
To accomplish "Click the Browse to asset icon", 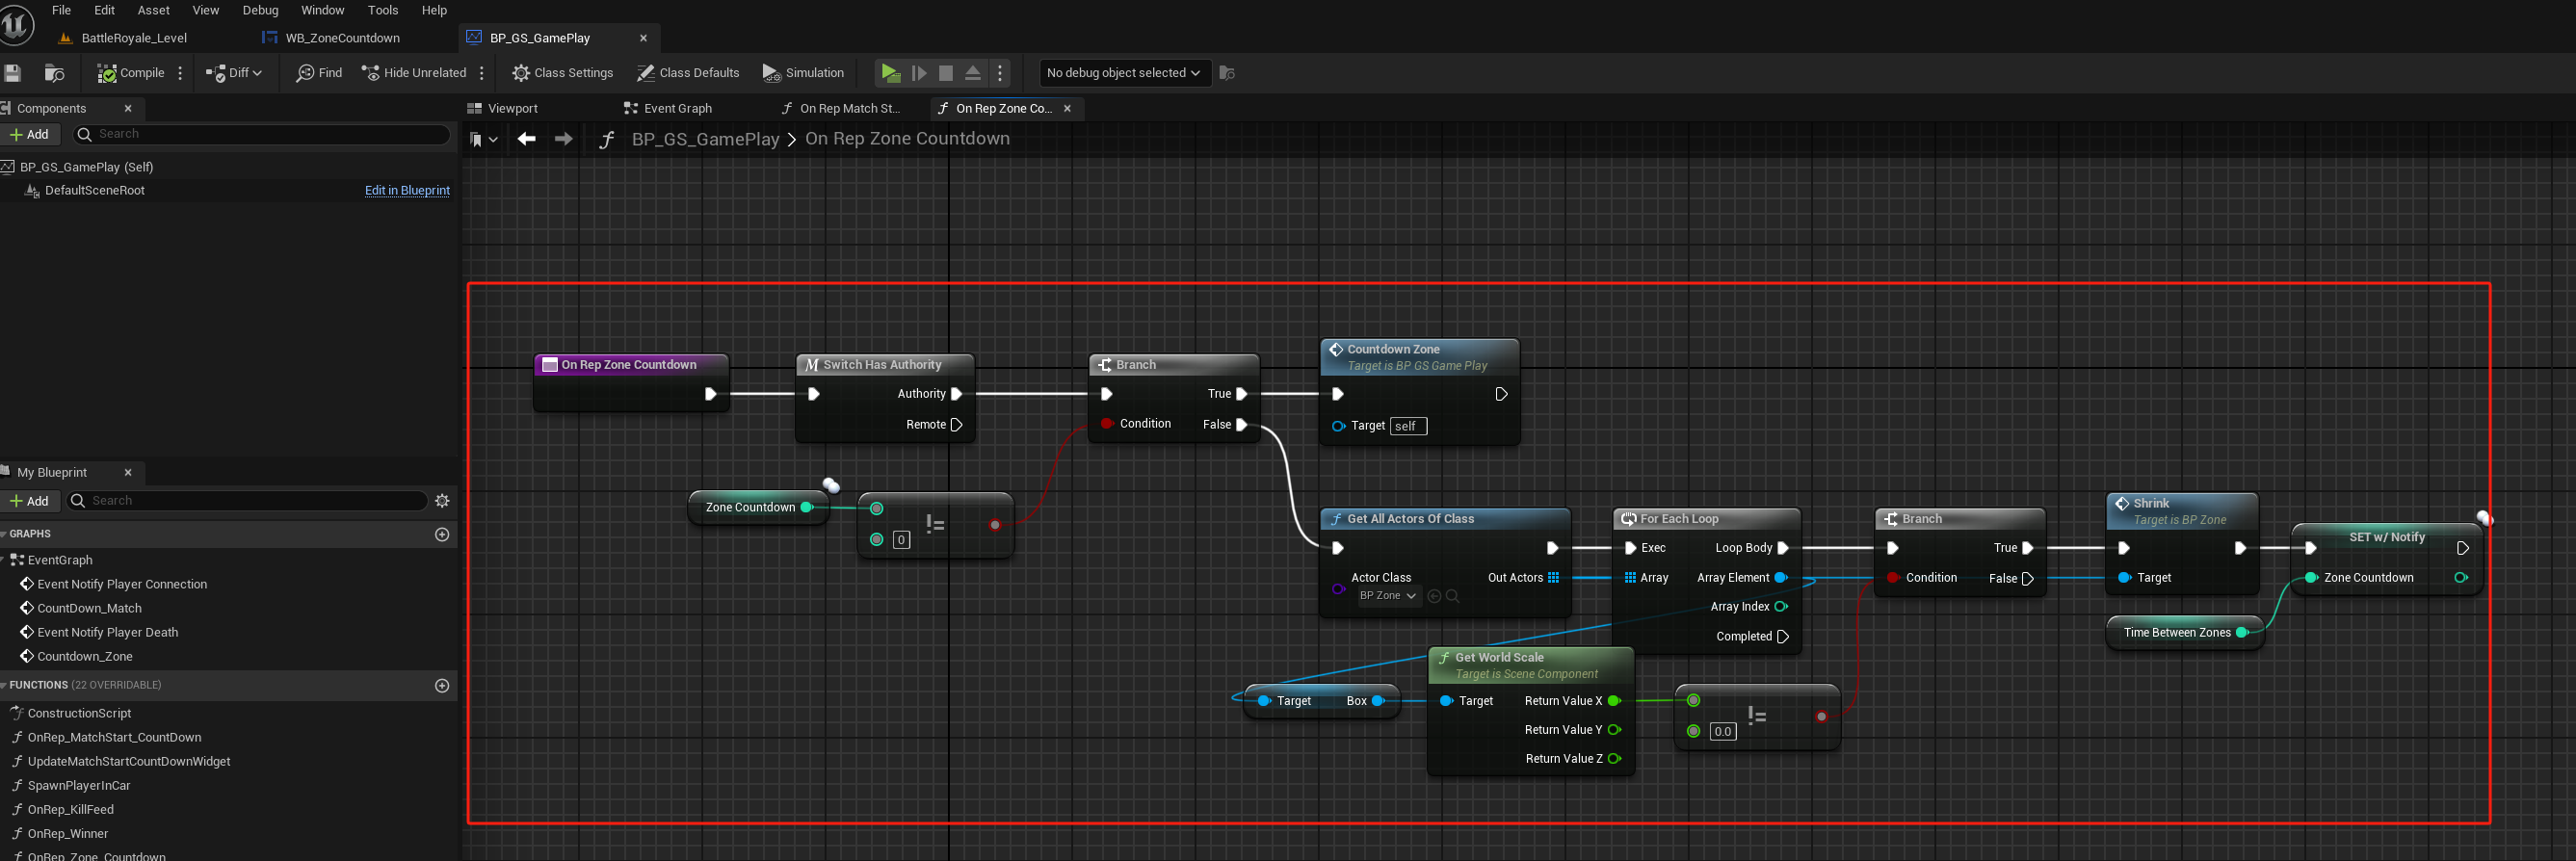I will tap(55, 73).
